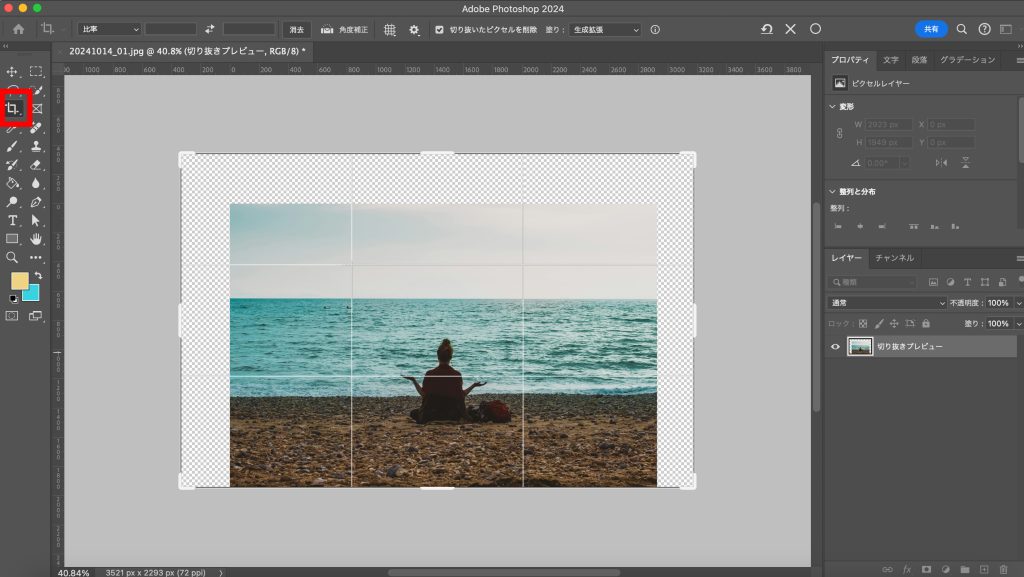Click the yellow foreground color swatch
This screenshot has width=1024, height=577.
click(20, 281)
